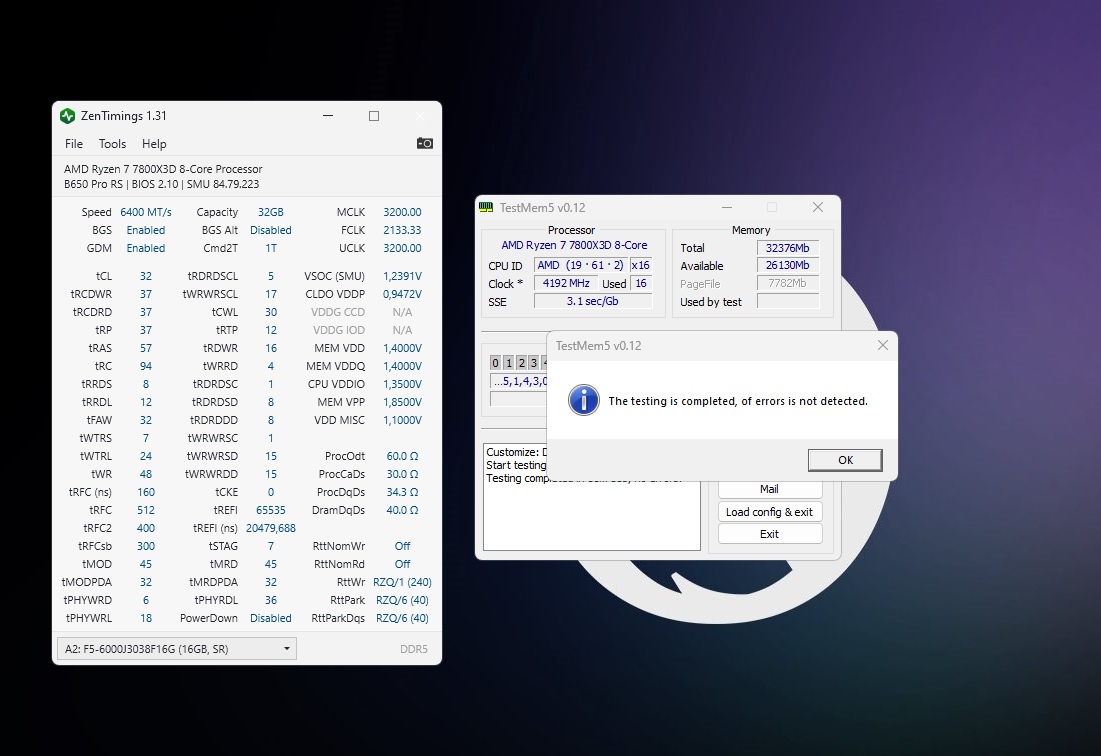Click core box 2 in TestMem5
Viewport: 1101px width, 756px height.
(x=521, y=363)
